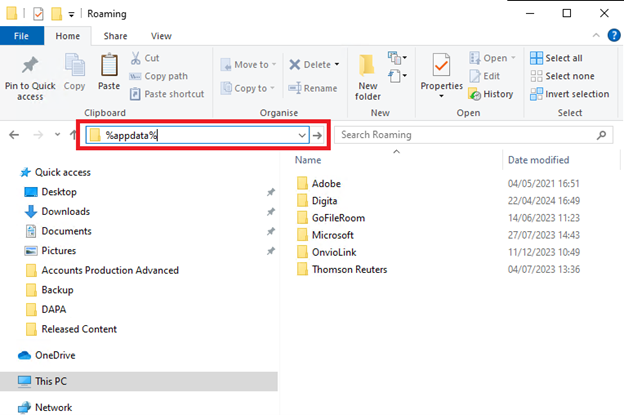Expand the address bar history dropdown

[302, 135]
